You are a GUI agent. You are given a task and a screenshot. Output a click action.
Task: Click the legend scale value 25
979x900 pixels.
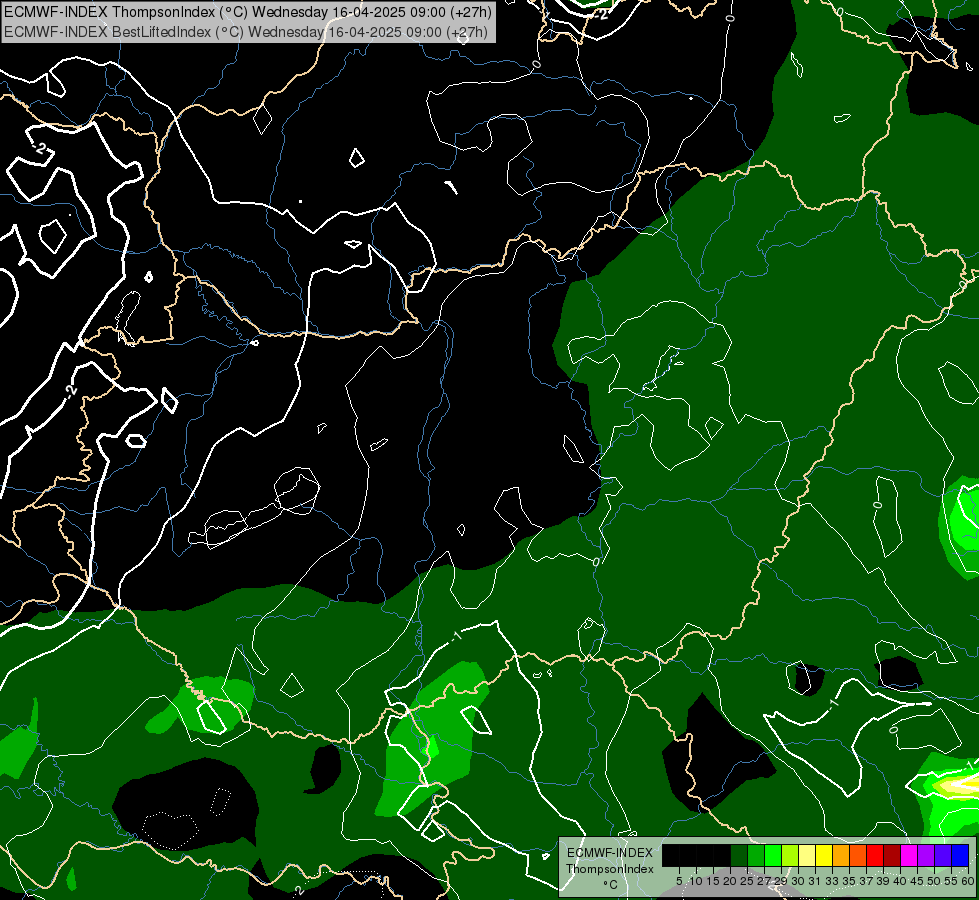click(x=747, y=881)
